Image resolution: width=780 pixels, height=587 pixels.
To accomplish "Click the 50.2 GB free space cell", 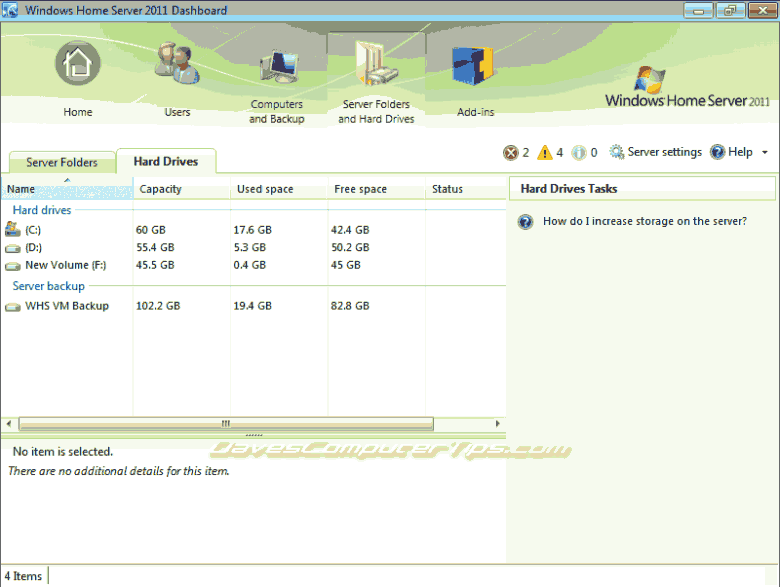I will 350,247.
